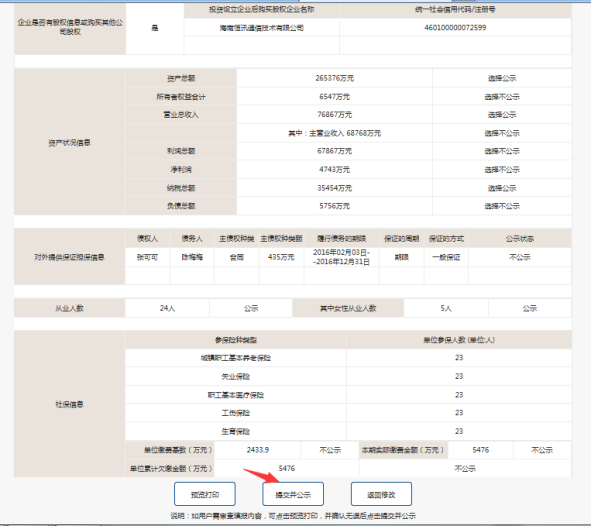Select the 5756万元 liabilities value
Screen dimensions: 592x527
tap(335, 206)
